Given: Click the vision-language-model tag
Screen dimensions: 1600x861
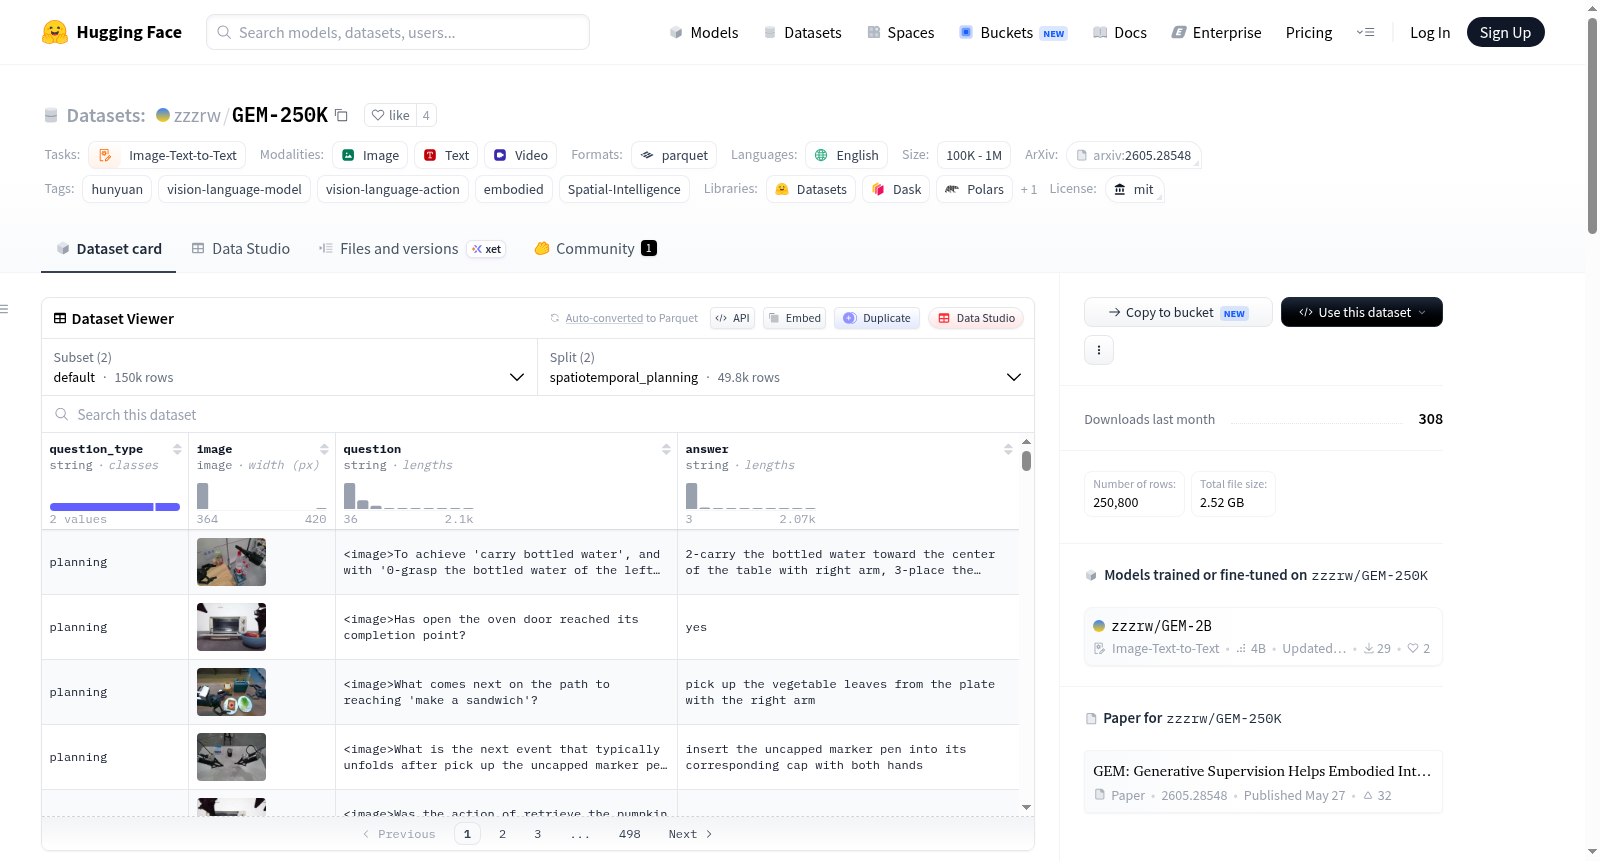Looking at the screenshot, I should [x=234, y=189].
